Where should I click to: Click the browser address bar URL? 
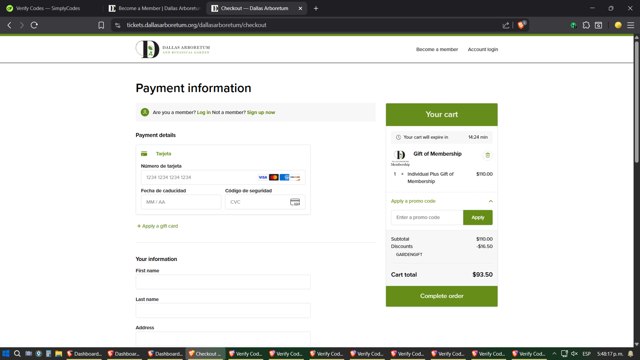196,25
